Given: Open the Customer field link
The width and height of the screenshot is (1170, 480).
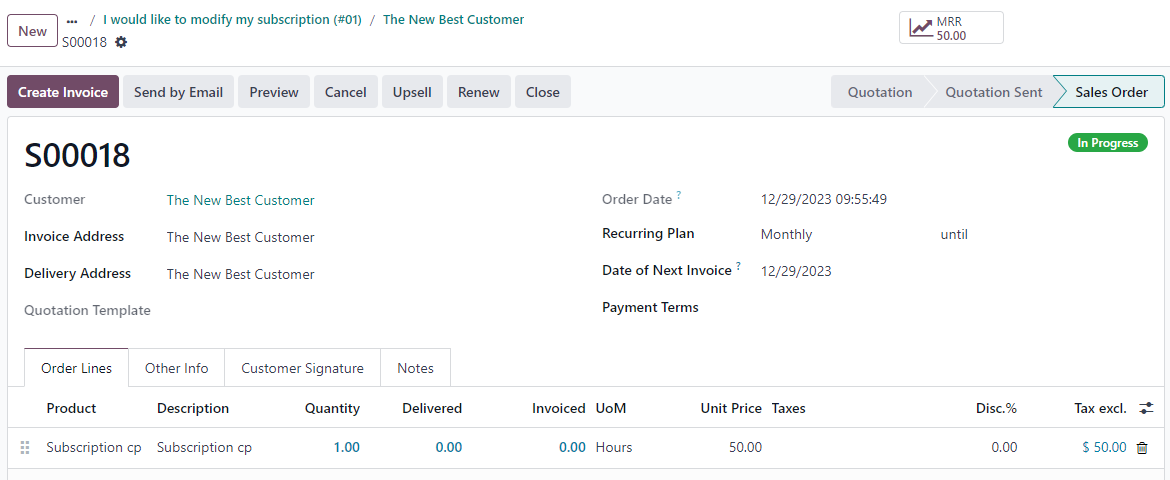Looking at the screenshot, I should point(240,200).
